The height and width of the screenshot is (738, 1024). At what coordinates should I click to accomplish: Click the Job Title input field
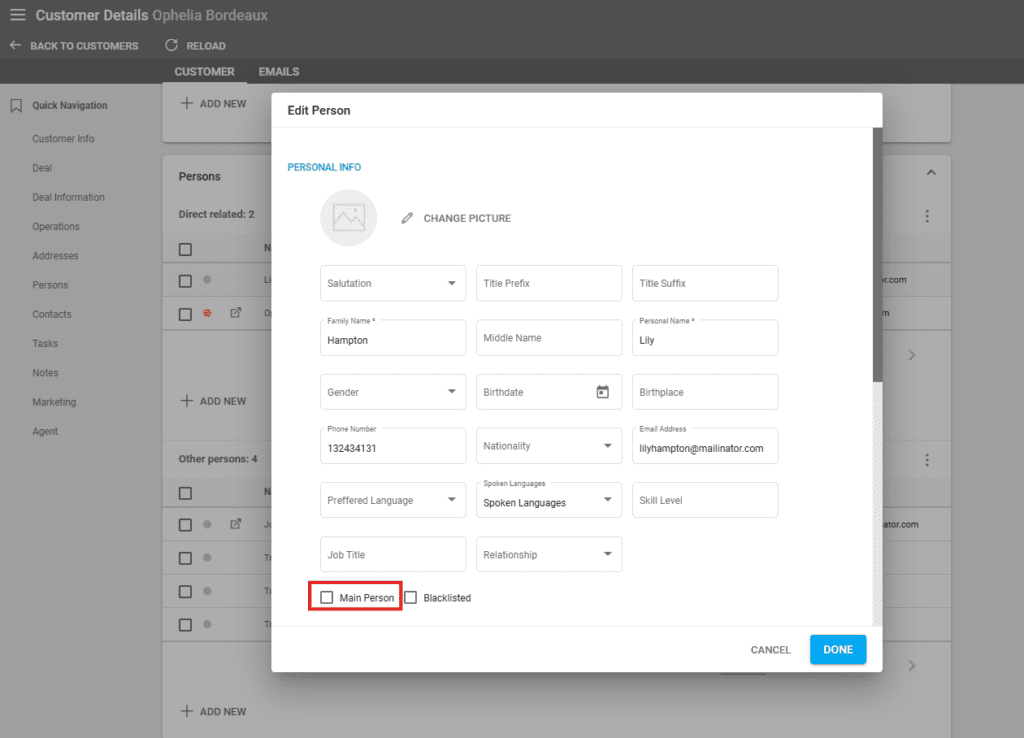tap(393, 554)
